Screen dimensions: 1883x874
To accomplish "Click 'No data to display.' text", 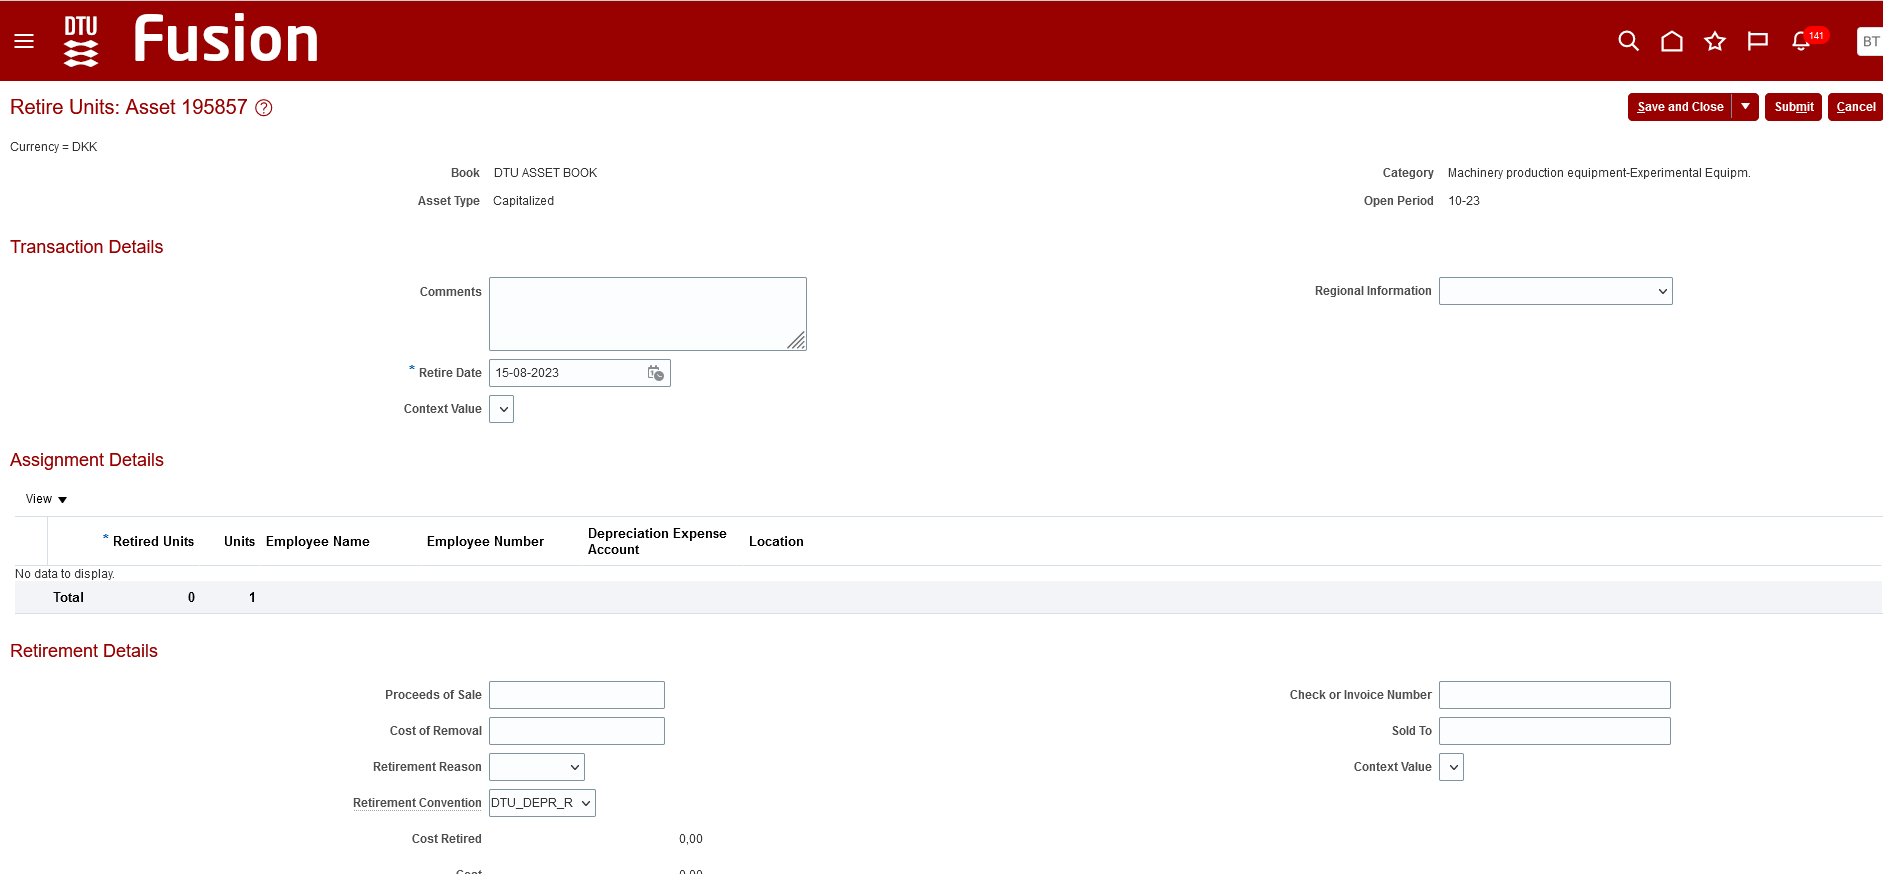I will pos(65,574).
